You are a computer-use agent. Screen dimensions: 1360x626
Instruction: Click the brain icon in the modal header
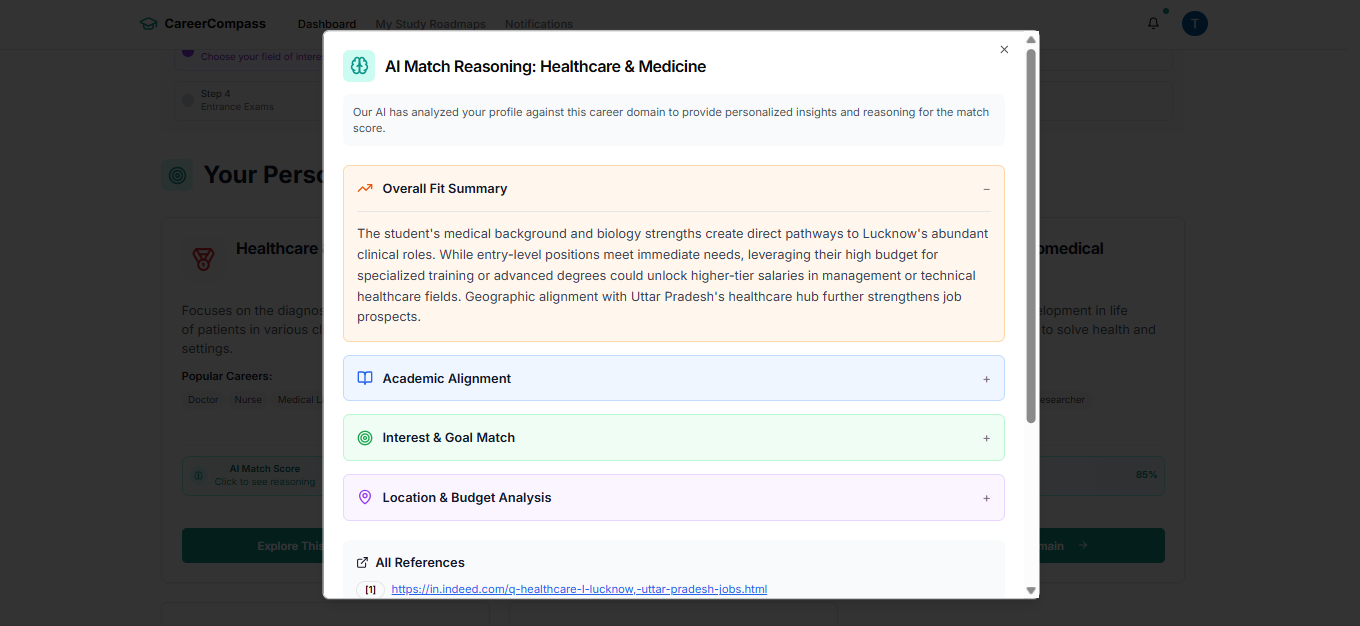tap(359, 66)
